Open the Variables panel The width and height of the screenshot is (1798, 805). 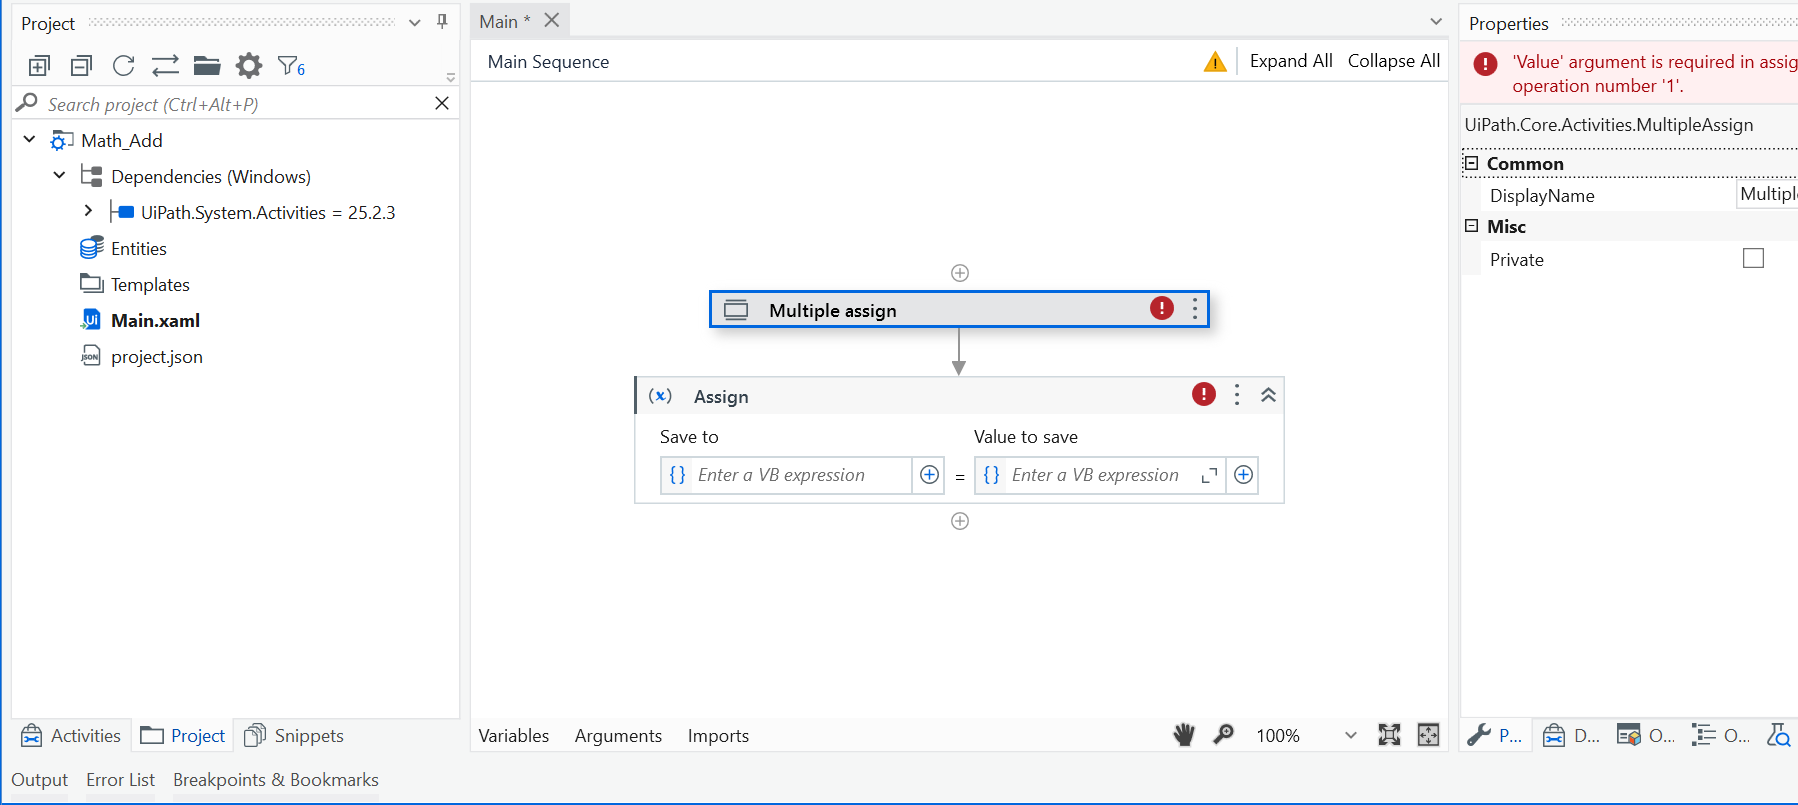514,735
